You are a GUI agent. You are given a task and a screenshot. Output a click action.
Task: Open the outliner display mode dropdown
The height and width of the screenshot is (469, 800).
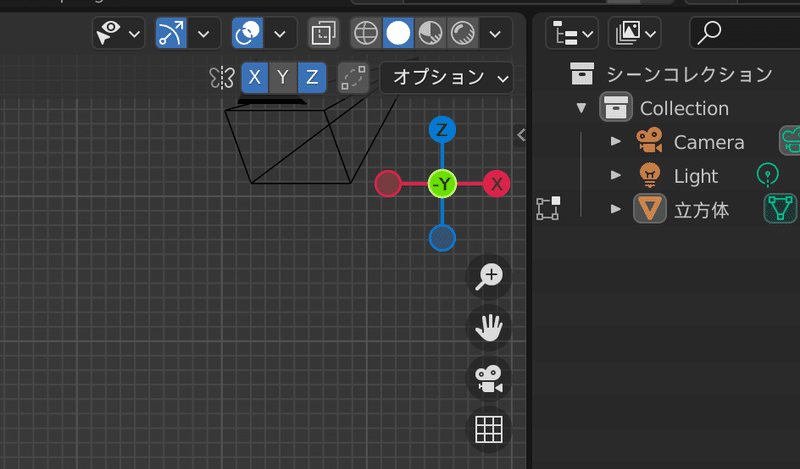coord(635,33)
